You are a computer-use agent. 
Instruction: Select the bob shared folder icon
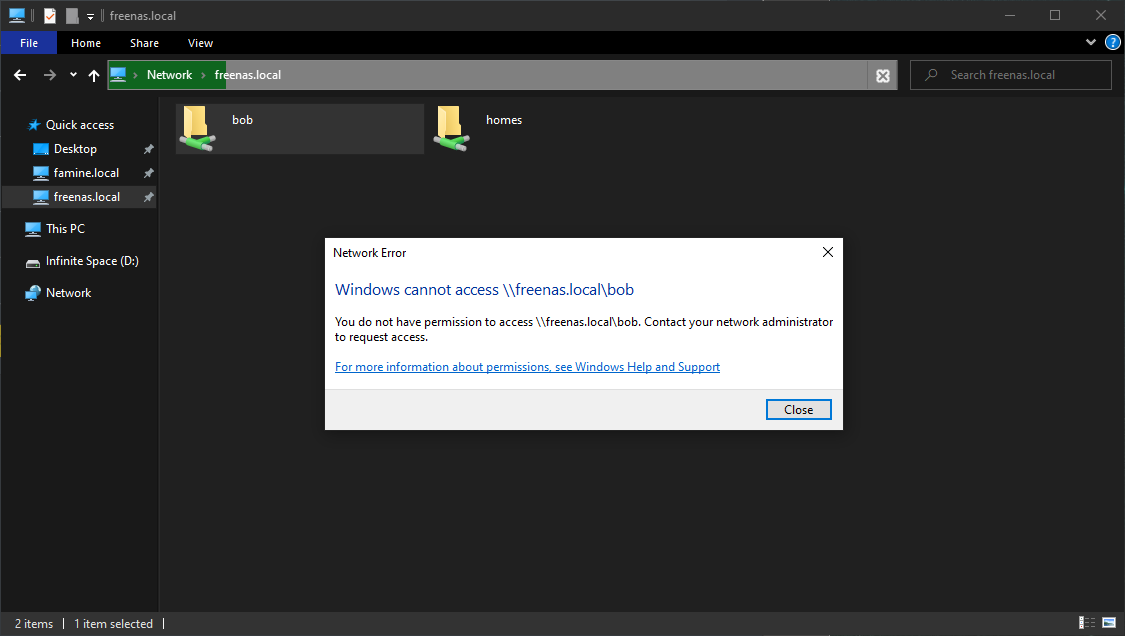198,128
